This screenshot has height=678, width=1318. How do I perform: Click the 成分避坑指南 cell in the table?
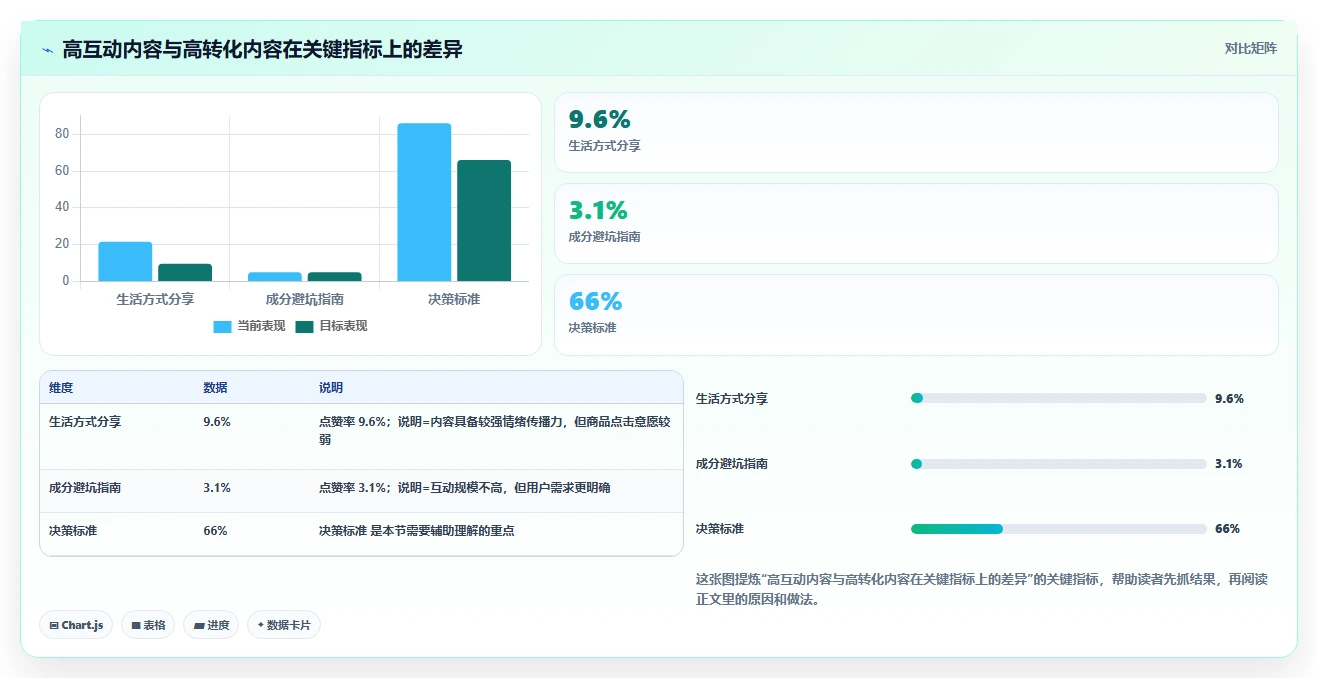(x=85, y=488)
